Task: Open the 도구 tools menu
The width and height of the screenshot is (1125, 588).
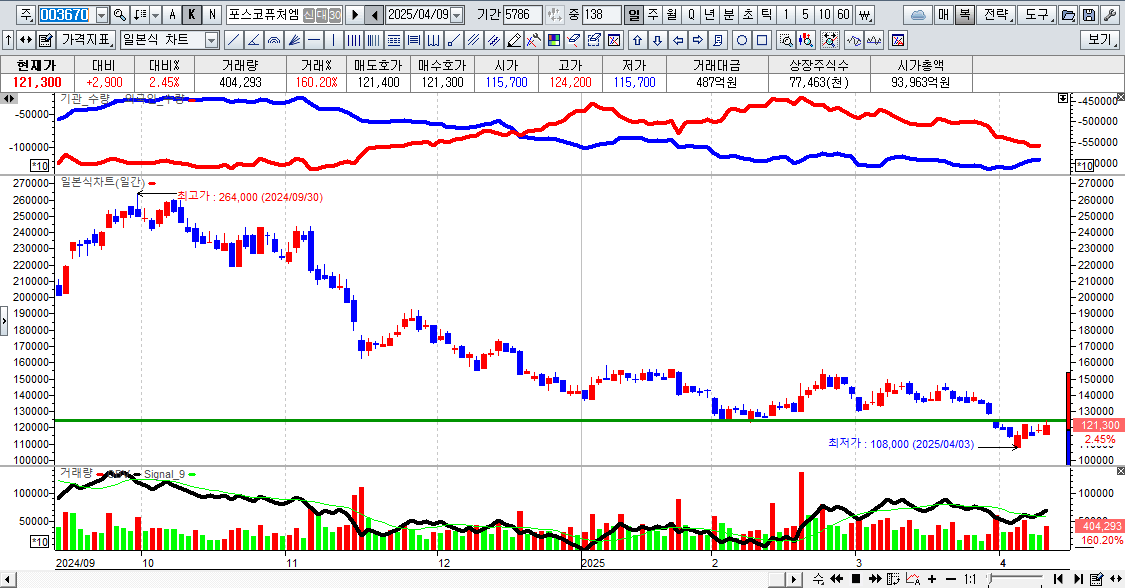Action: click(x=1037, y=14)
